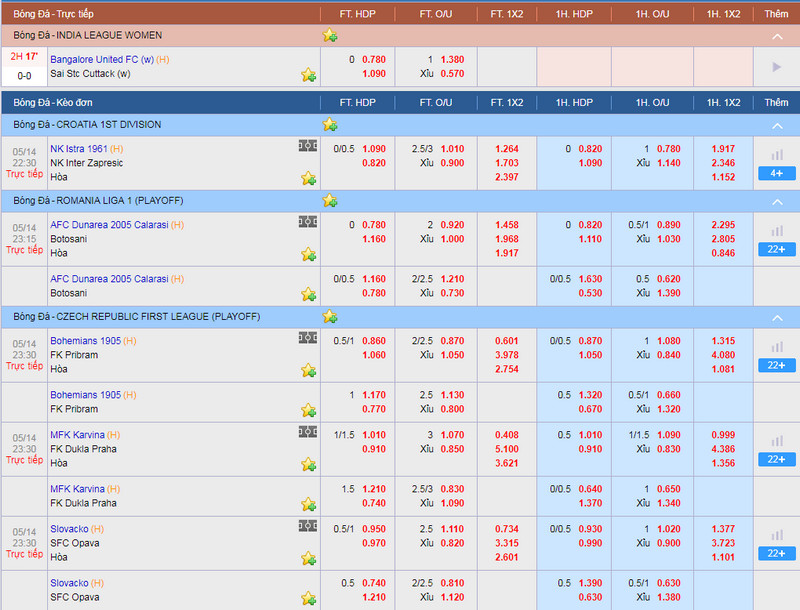Open pitch scoreboard icon for NK Istra 1961
800x610 pixels.
pos(308,147)
